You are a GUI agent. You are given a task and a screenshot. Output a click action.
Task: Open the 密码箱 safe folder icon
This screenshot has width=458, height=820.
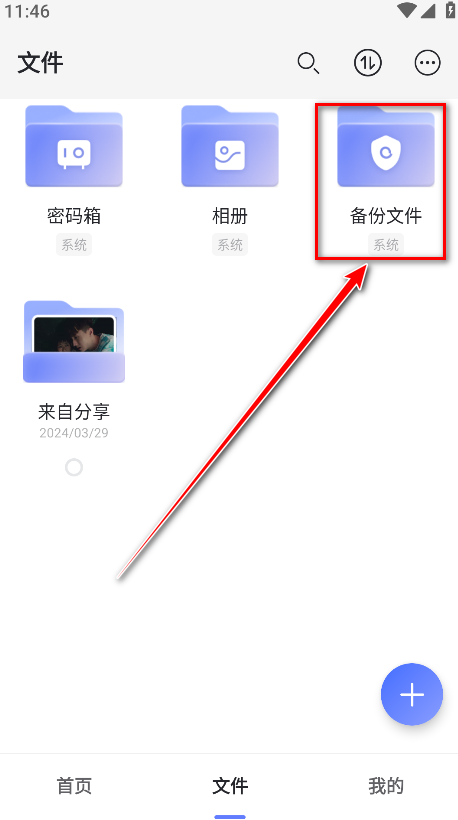coord(74,146)
